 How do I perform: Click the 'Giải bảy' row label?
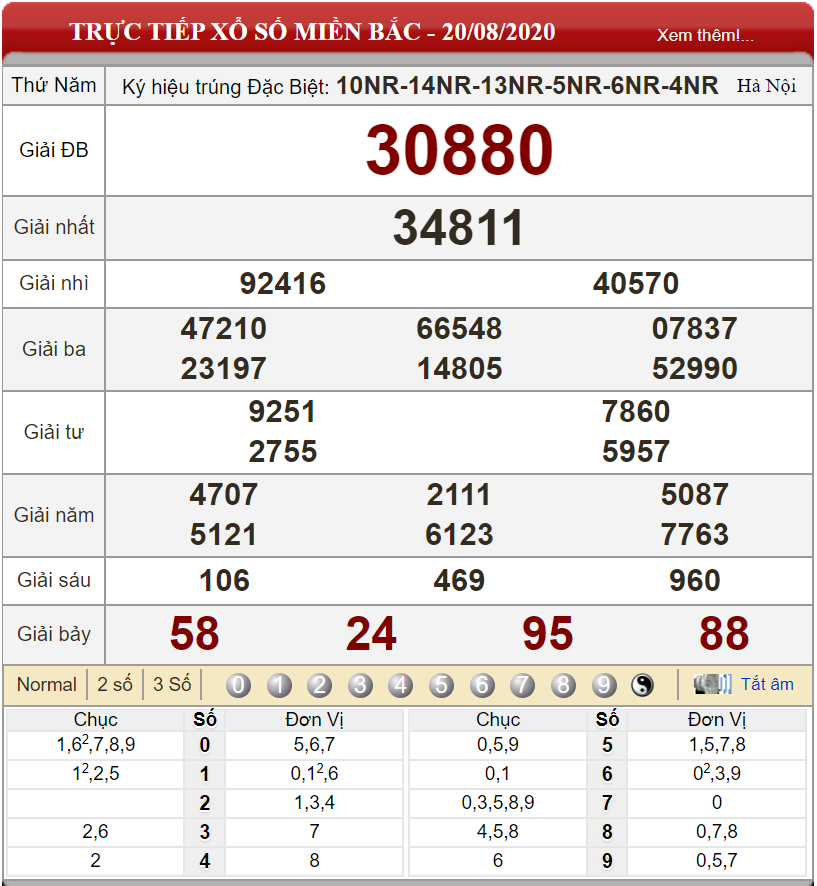(54, 634)
